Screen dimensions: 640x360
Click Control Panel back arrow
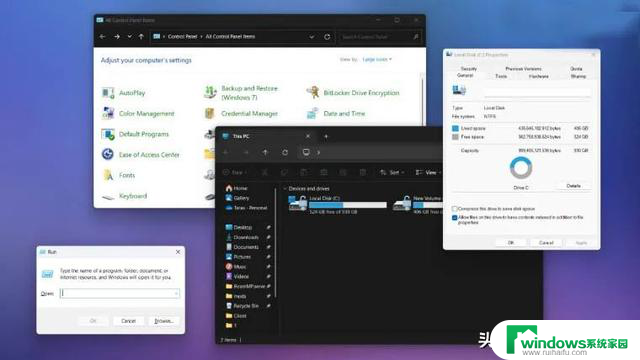102,37
